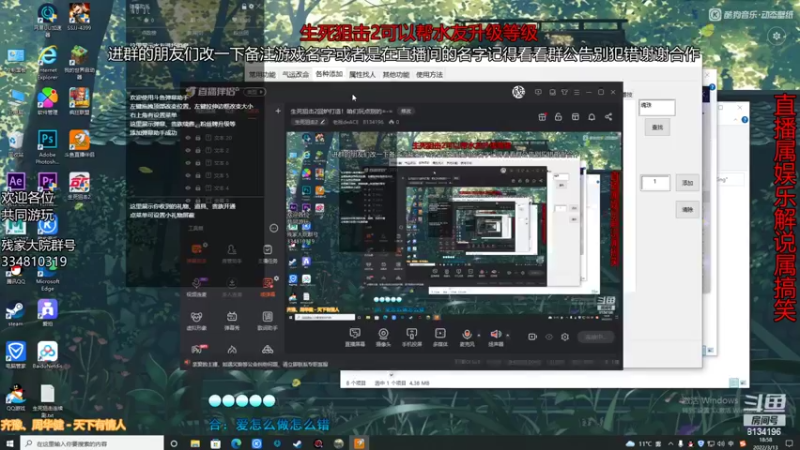Add a multimedia source

click(x=440, y=334)
